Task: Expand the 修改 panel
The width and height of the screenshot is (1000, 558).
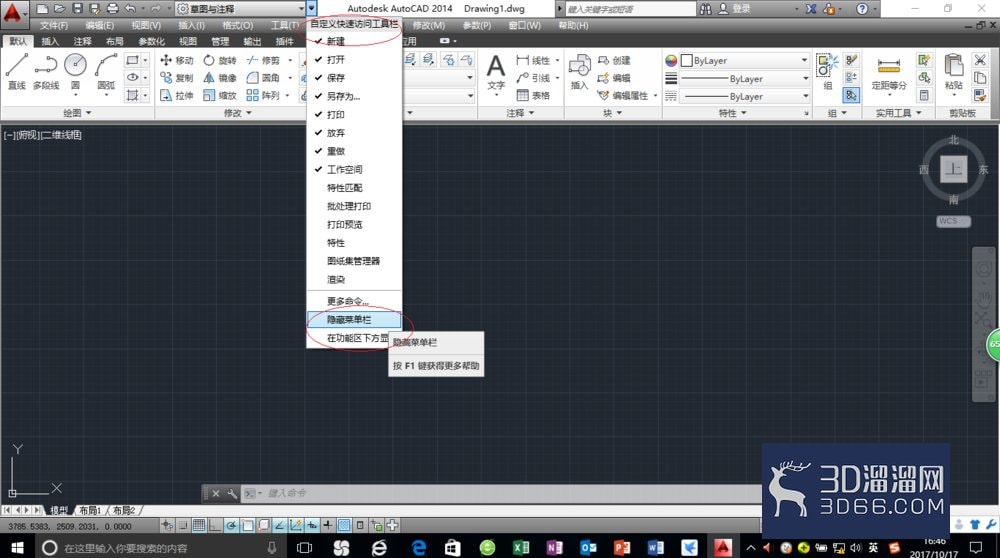Action: click(x=237, y=113)
